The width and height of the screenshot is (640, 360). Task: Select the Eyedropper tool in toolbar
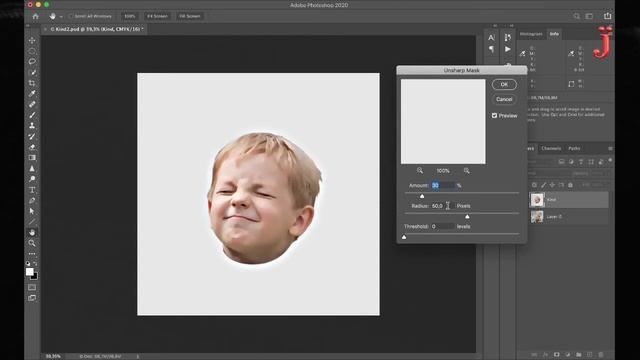point(32,94)
